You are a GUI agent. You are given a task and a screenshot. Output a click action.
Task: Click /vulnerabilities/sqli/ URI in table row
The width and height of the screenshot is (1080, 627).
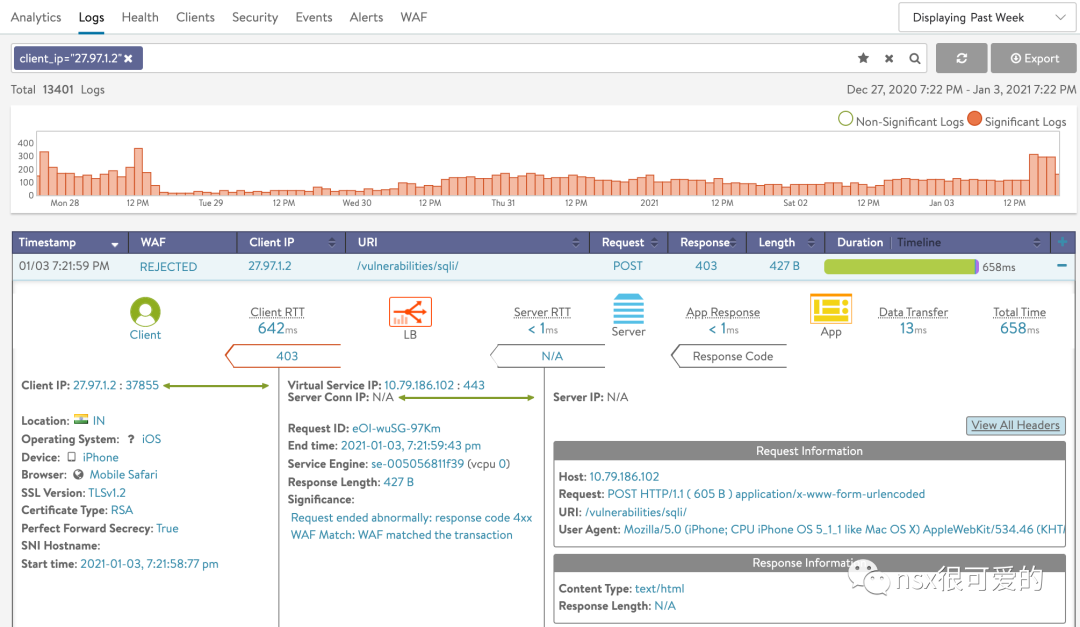408,266
